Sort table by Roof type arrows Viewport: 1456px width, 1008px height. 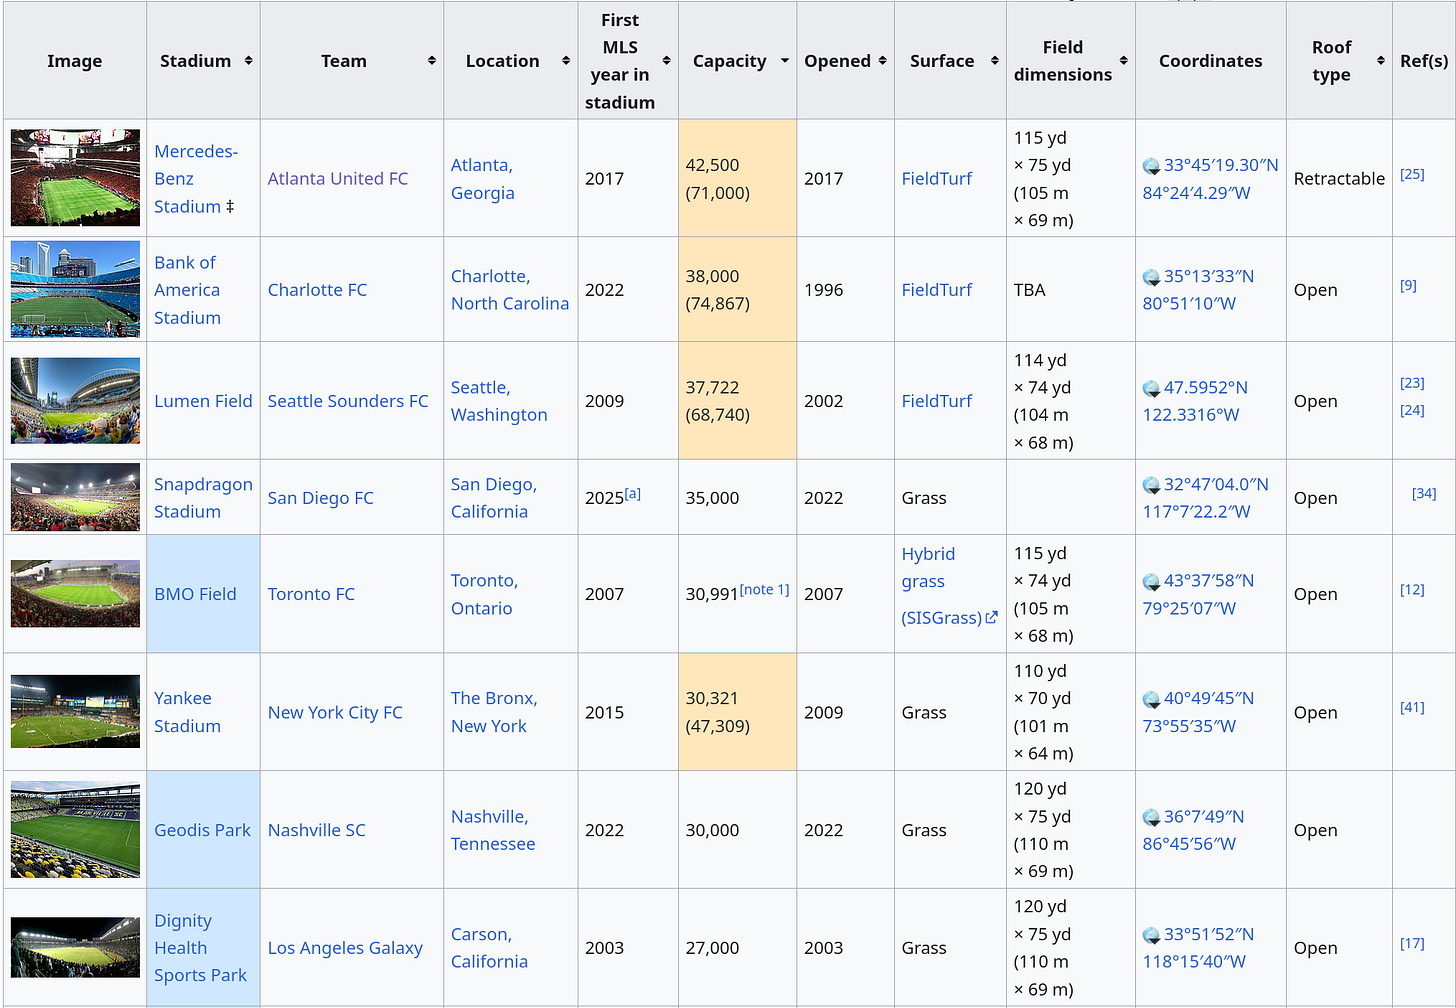click(1380, 61)
